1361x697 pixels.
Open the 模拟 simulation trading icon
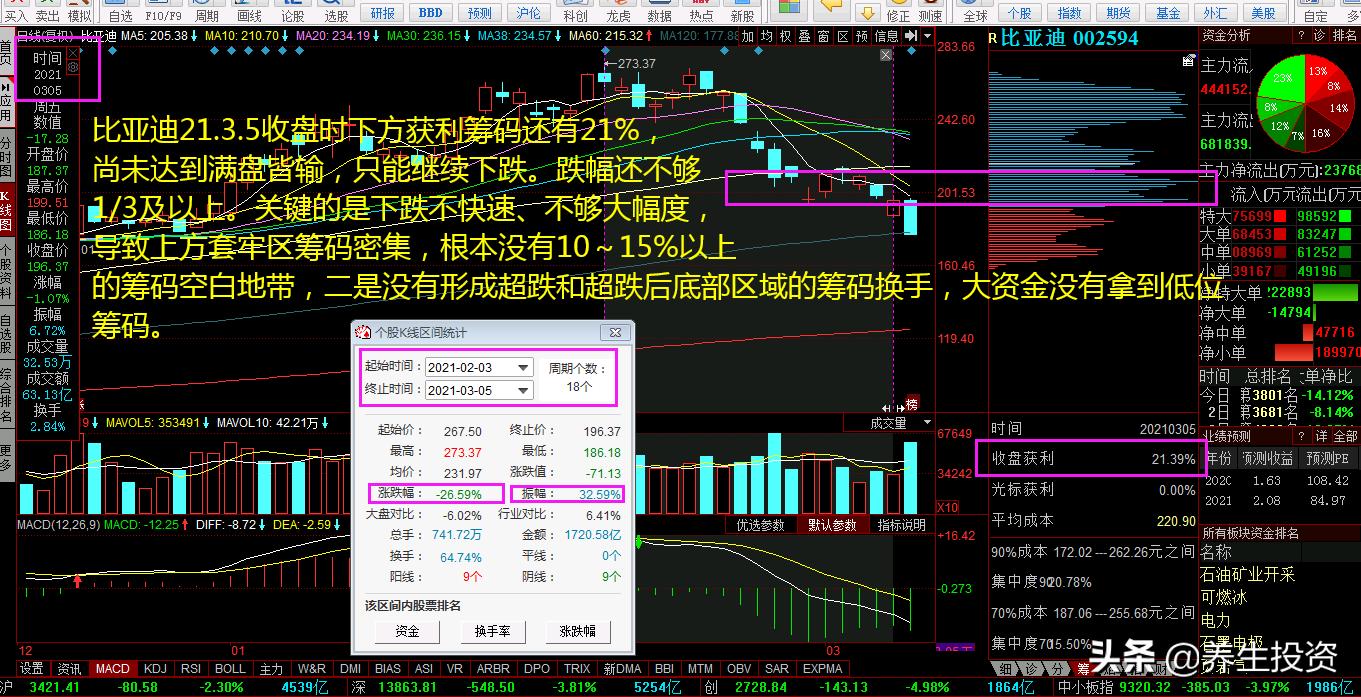[79, 11]
